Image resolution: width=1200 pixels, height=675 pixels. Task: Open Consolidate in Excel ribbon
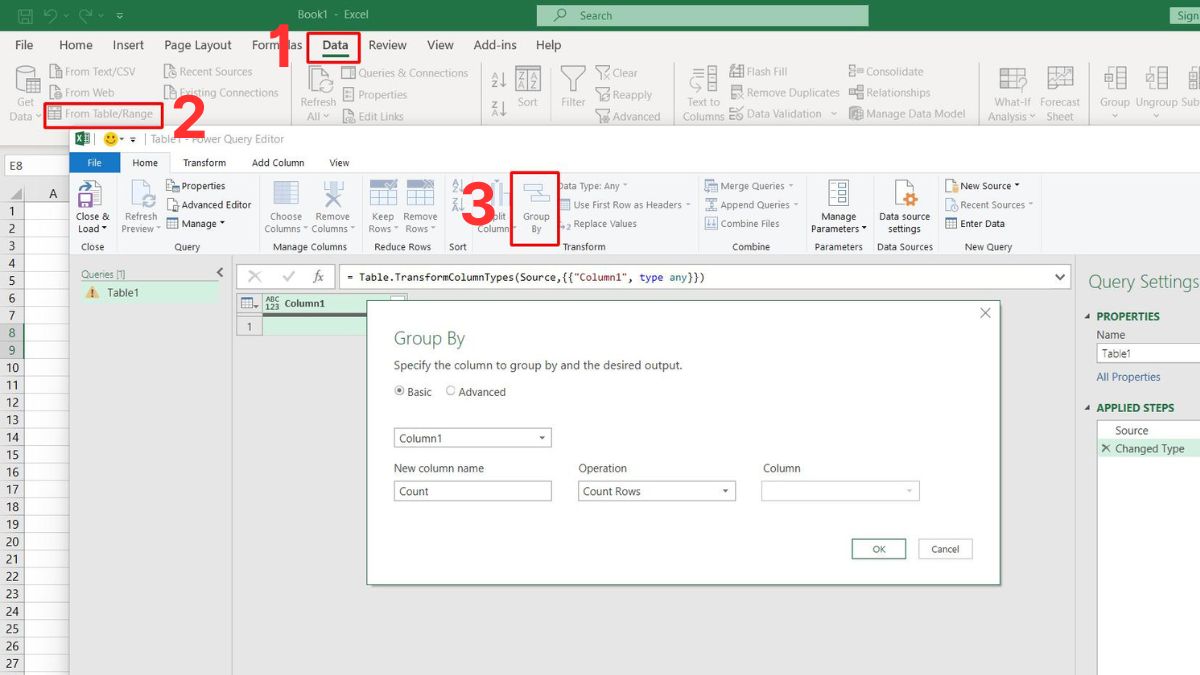(886, 72)
